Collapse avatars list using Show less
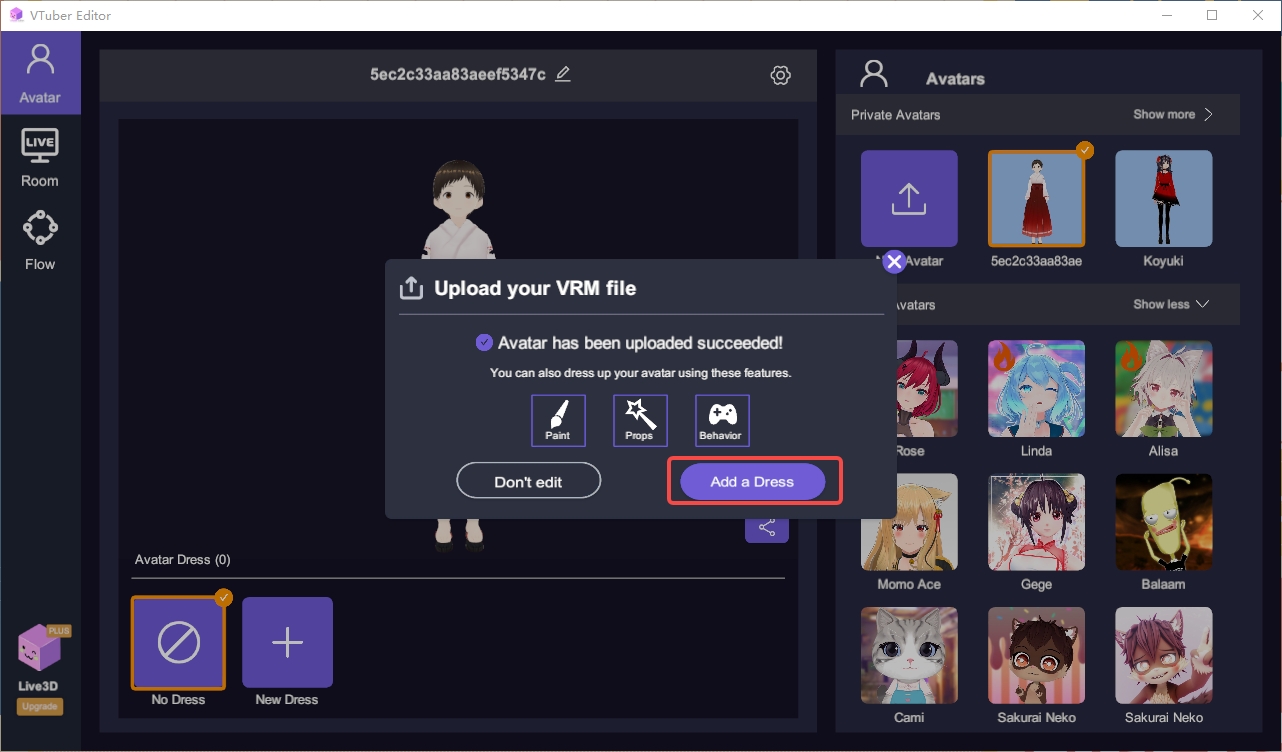The height and width of the screenshot is (752, 1282). tap(1168, 304)
